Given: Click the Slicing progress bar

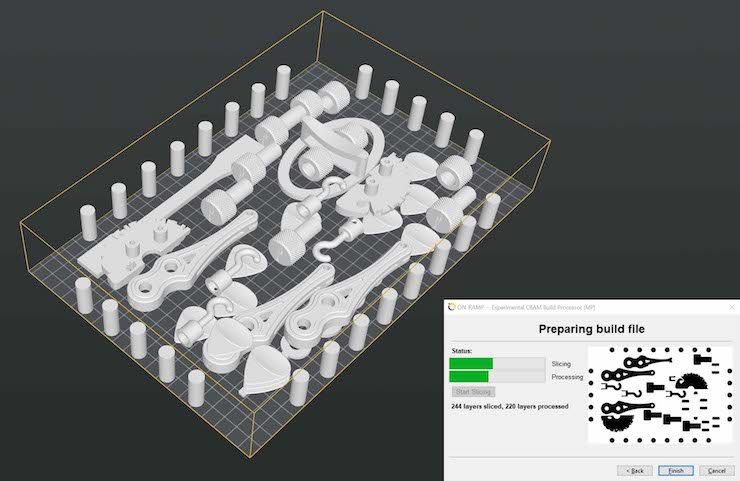Looking at the screenshot, I should pyautogui.click(x=496, y=364).
